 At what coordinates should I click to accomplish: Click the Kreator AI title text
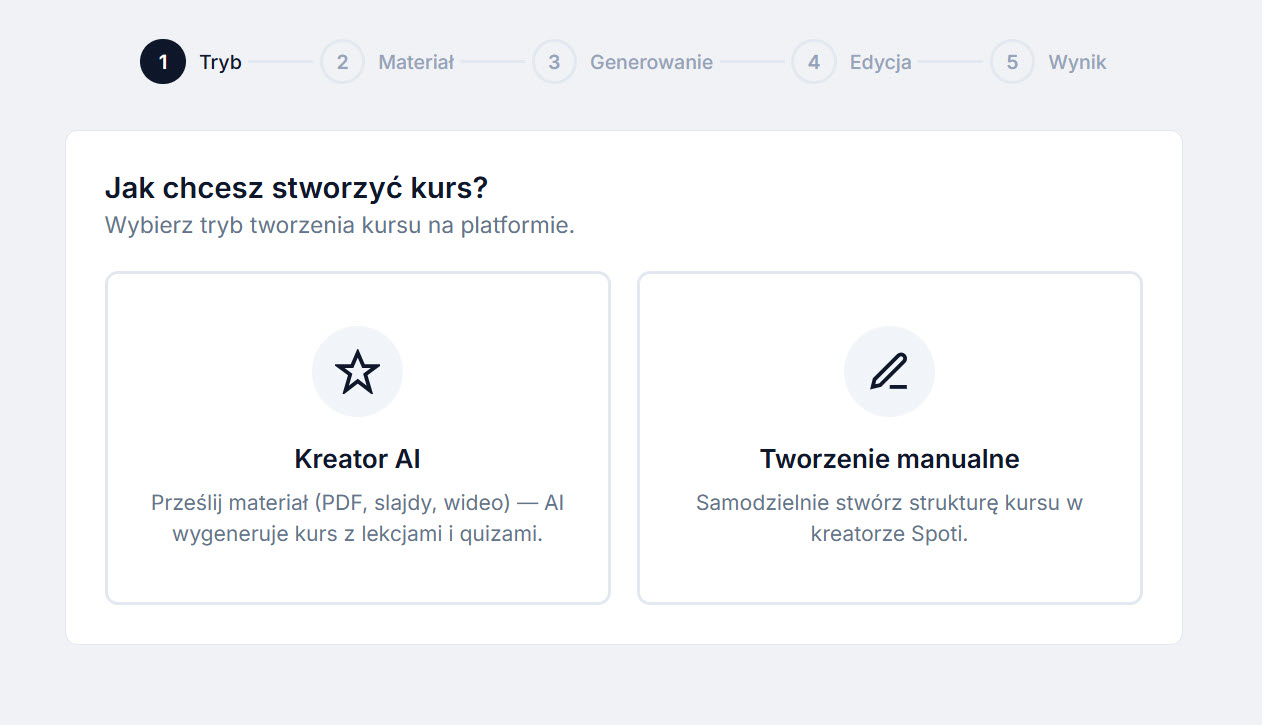pos(357,458)
